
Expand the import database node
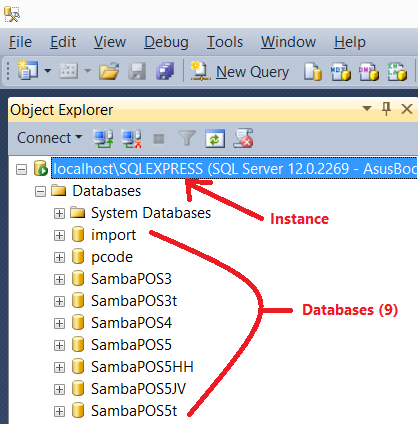pyautogui.click(x=59, y=236)
